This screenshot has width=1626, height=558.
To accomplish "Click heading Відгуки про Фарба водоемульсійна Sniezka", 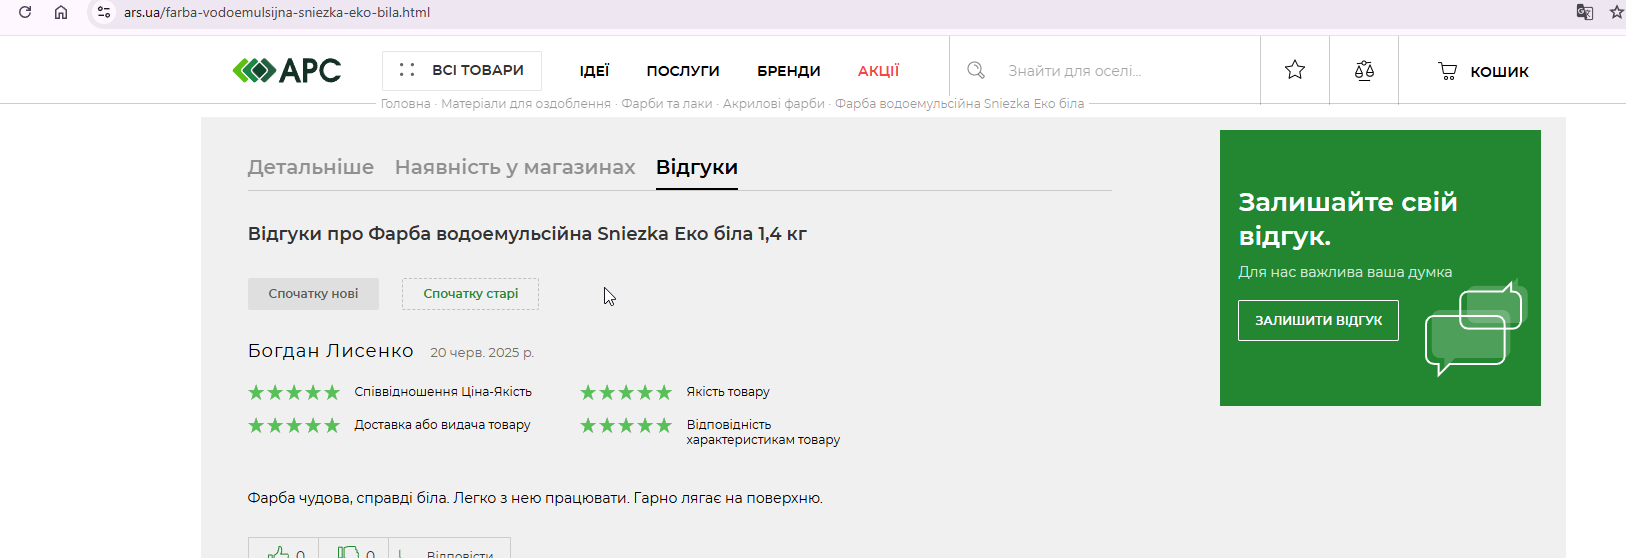I will point(527,234).
